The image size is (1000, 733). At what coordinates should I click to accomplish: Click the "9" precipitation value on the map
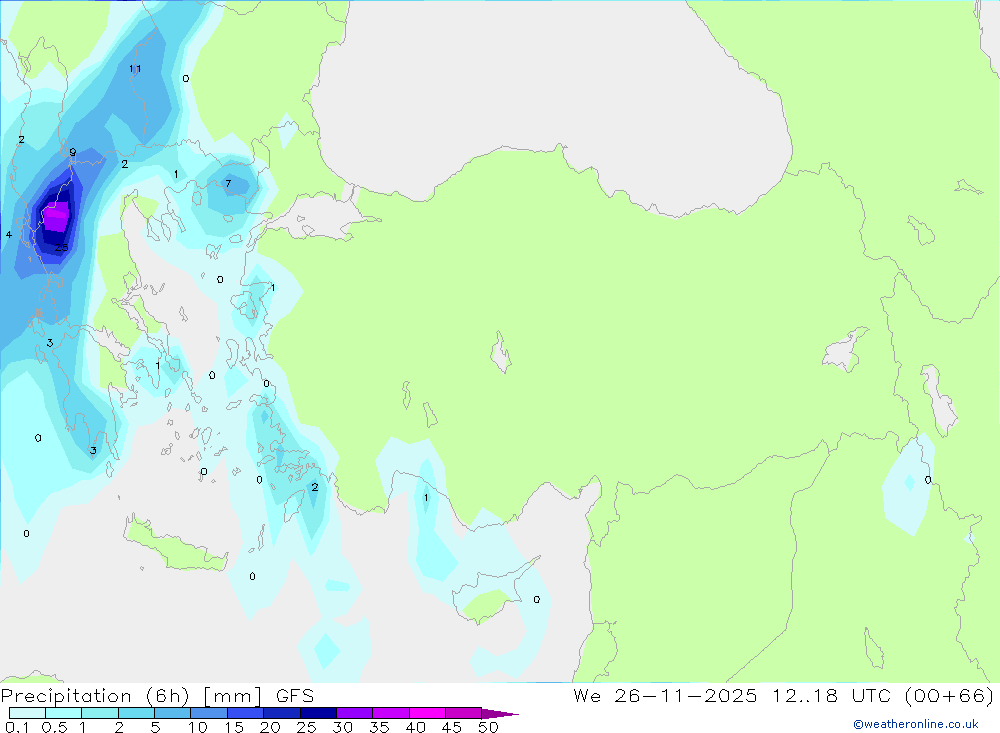(x=73, y=152)
